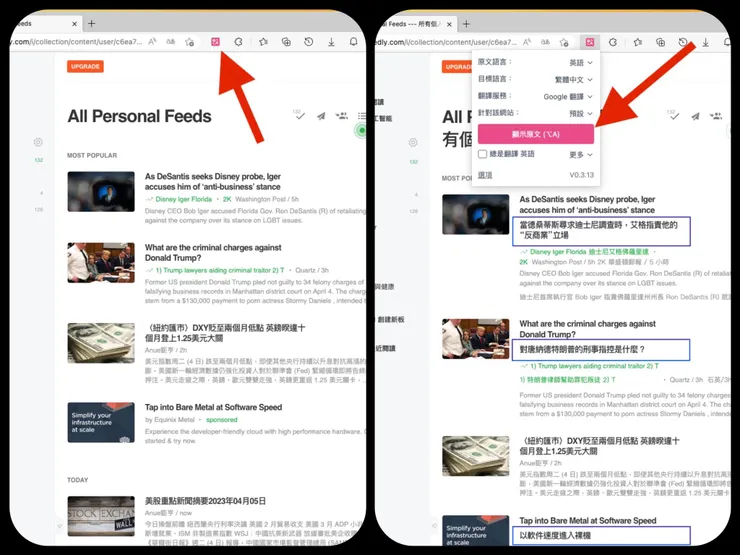Click the translated headline 對唐納德特朗普的刑事指控是什麼？
Image resolution: width=740 pixels, height=555 pixels.
pyautogui.click(x=582, y=349)
